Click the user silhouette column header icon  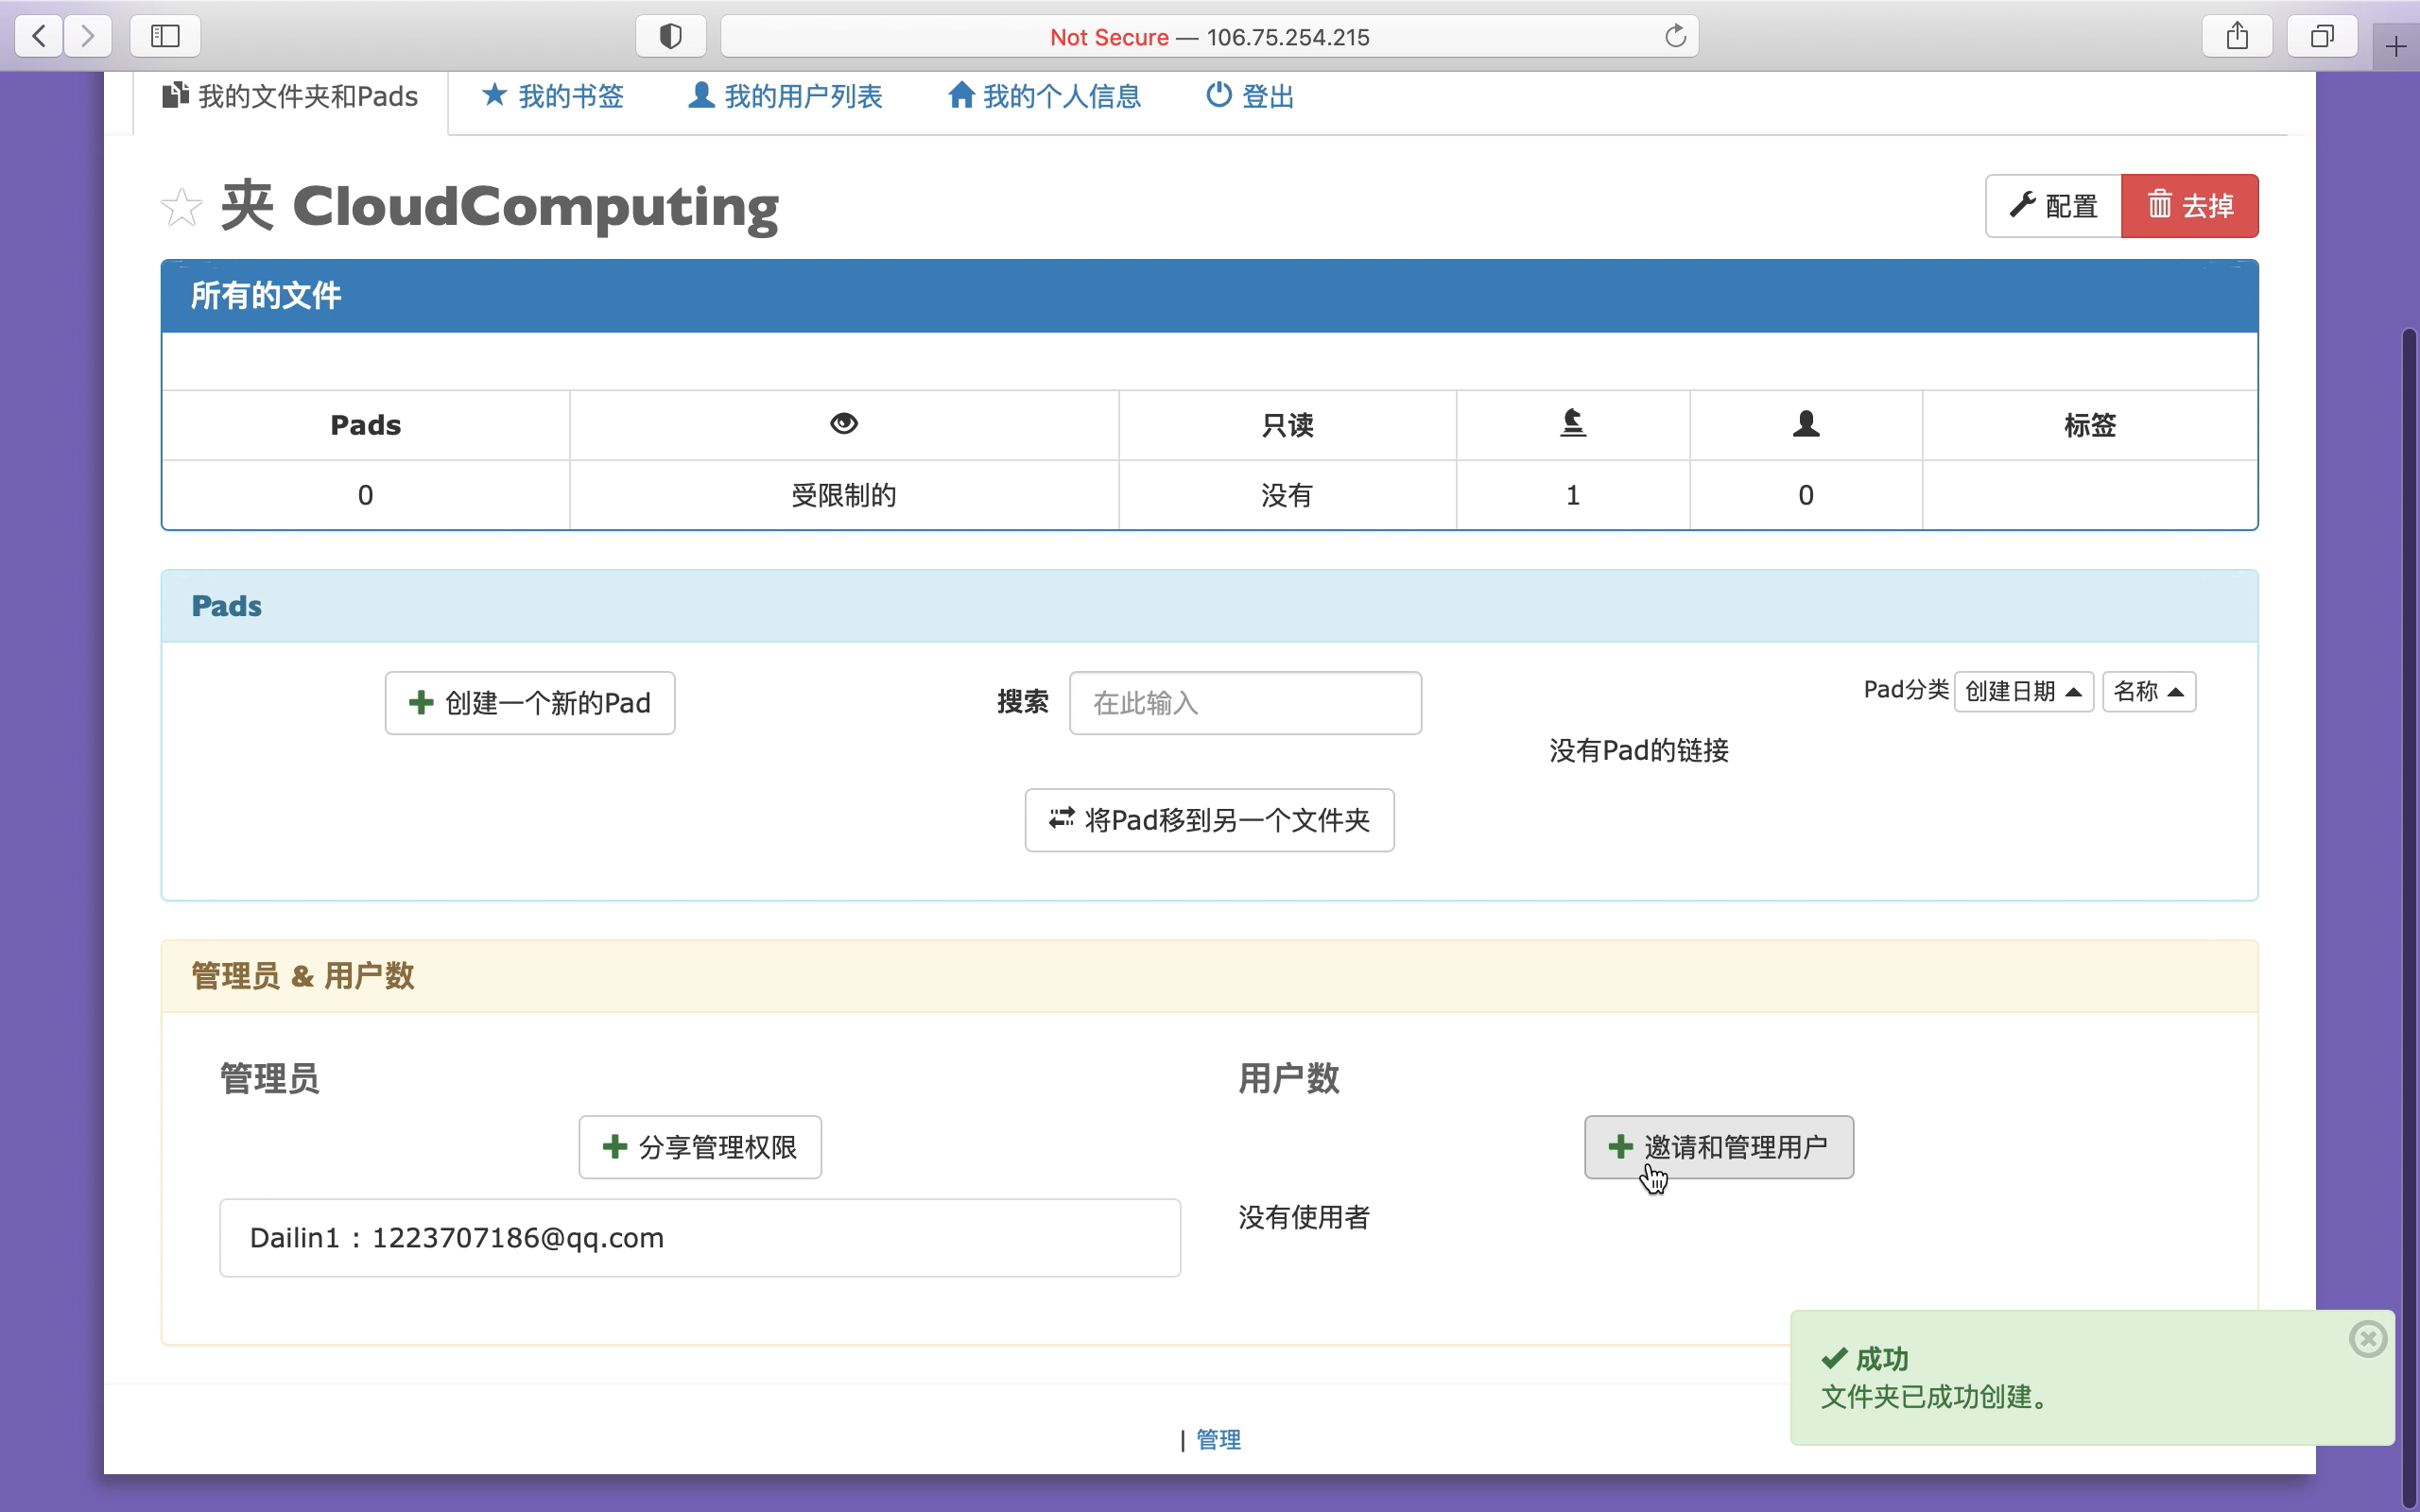click(1806, 424)
